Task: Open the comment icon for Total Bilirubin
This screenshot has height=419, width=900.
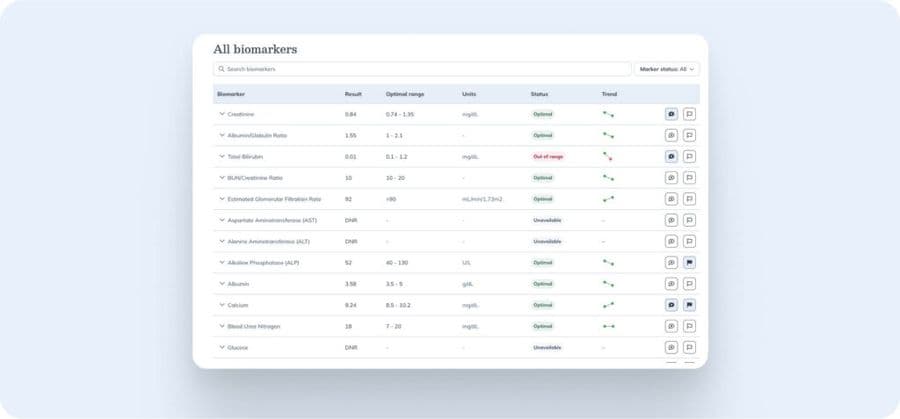Action: click(x=671, y=156)
